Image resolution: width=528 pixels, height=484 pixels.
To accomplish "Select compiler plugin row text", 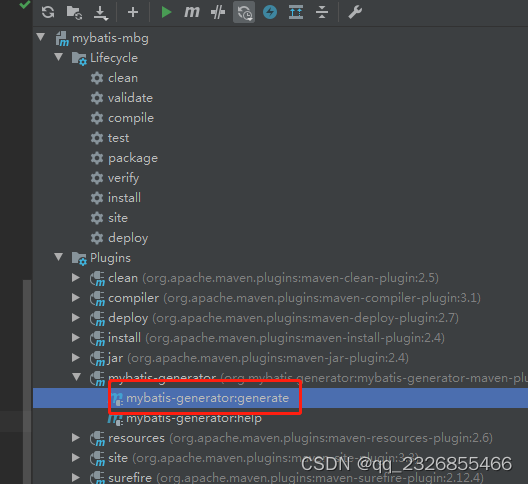I will pyautogui.click(x=295, y=298).
